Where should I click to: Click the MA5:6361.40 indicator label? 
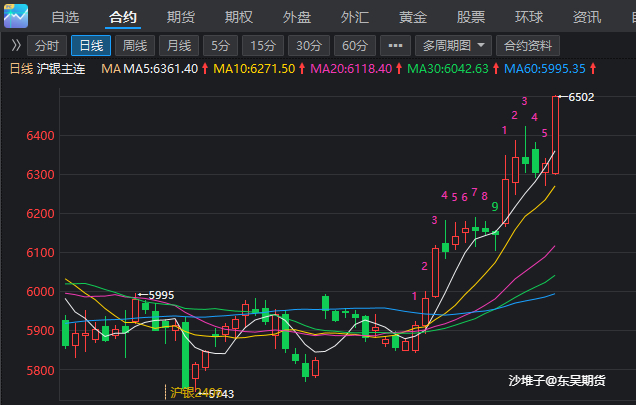(x=161, y=69)
